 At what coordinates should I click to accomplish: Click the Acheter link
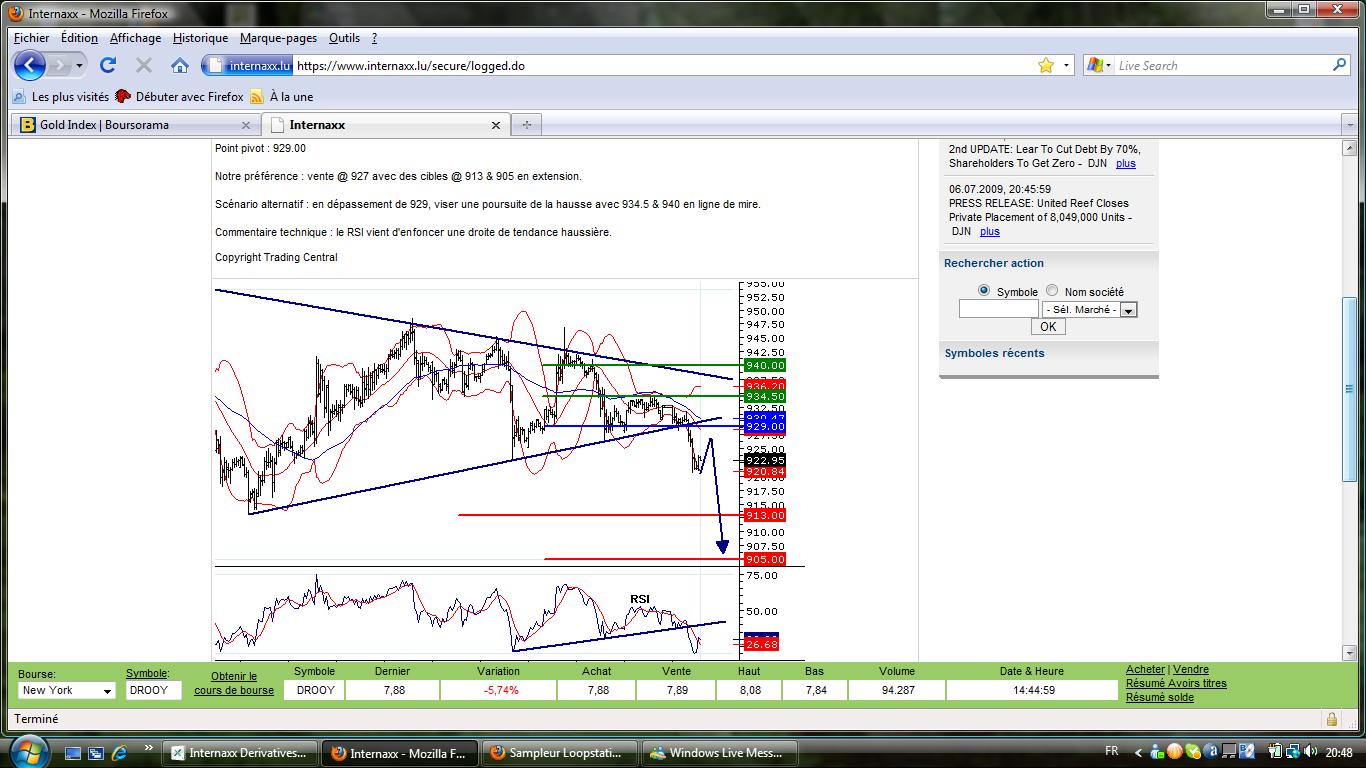tap(1145, 670)
